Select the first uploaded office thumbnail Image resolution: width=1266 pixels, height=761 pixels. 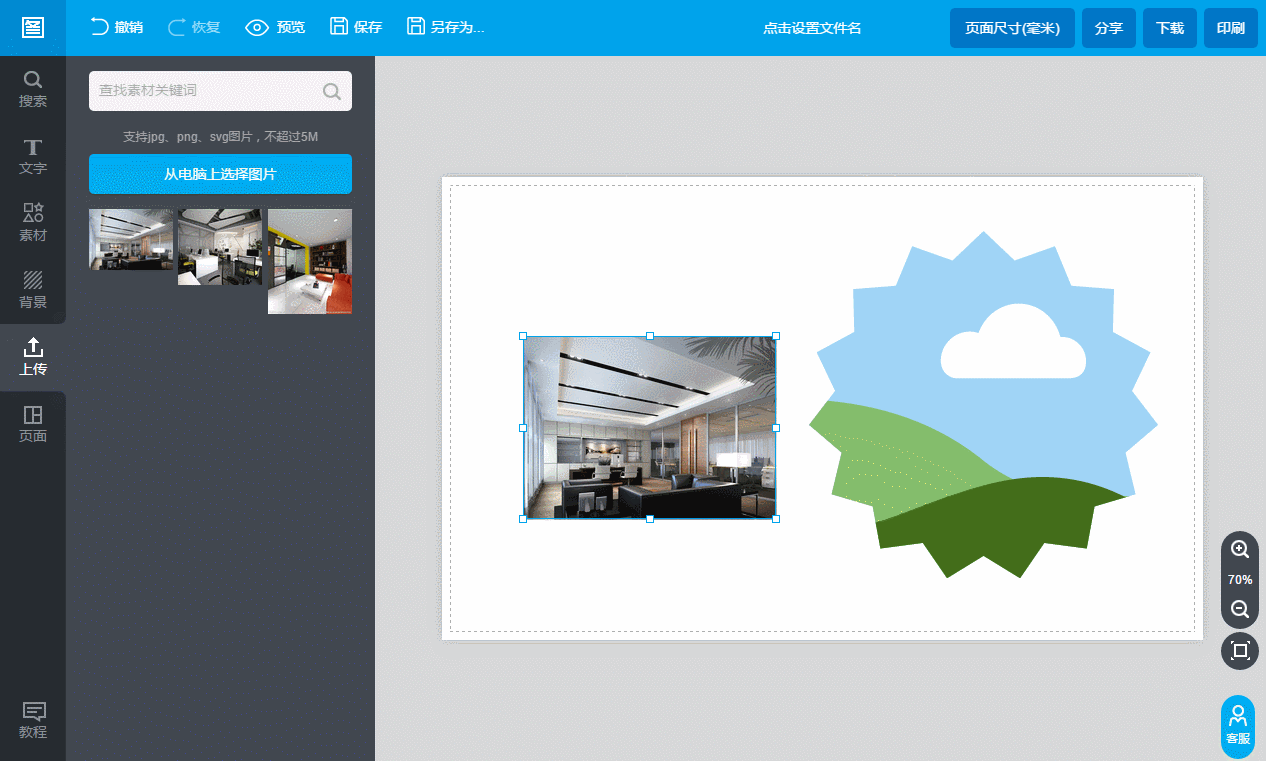(x=131, y=240)
